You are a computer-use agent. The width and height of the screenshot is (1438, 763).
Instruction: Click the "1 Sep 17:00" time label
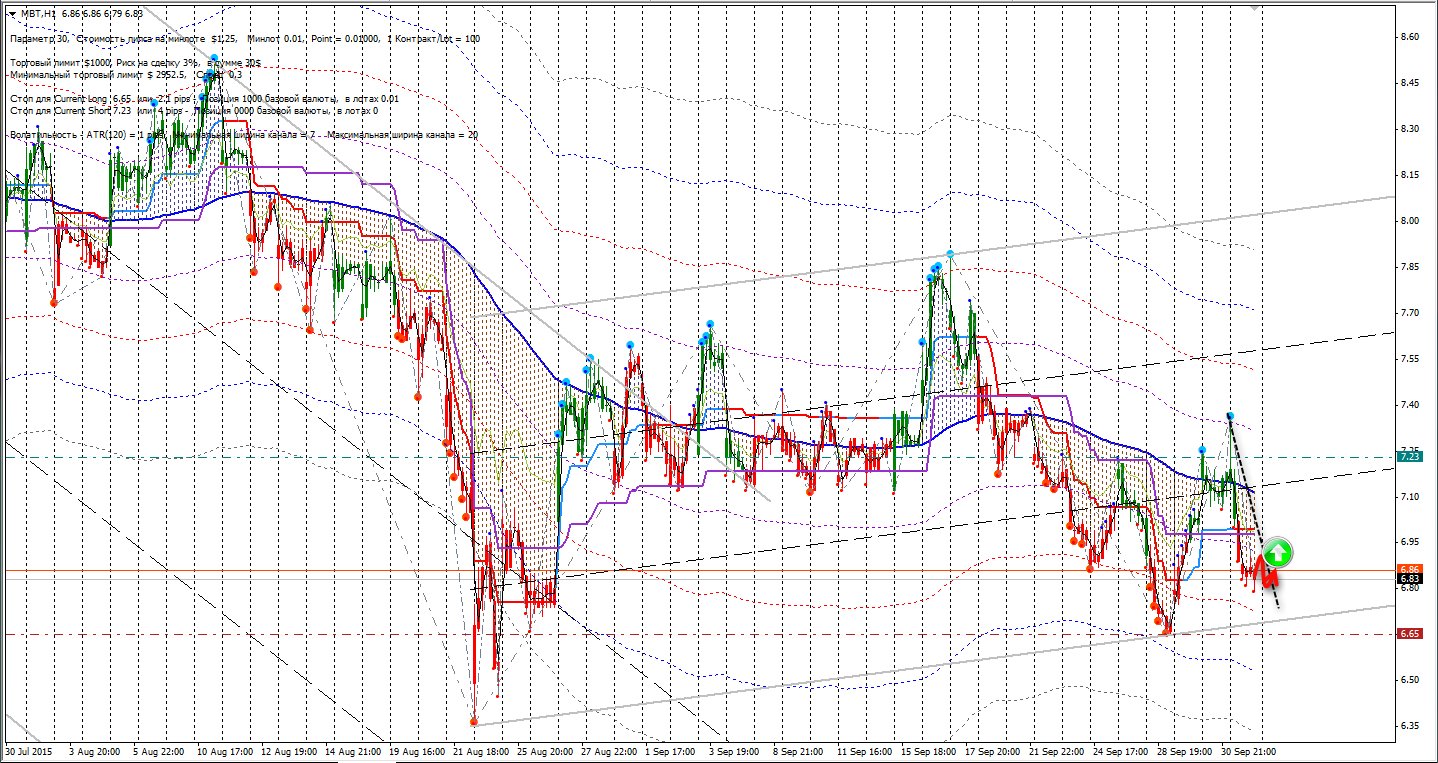click(x=670, y=750)
